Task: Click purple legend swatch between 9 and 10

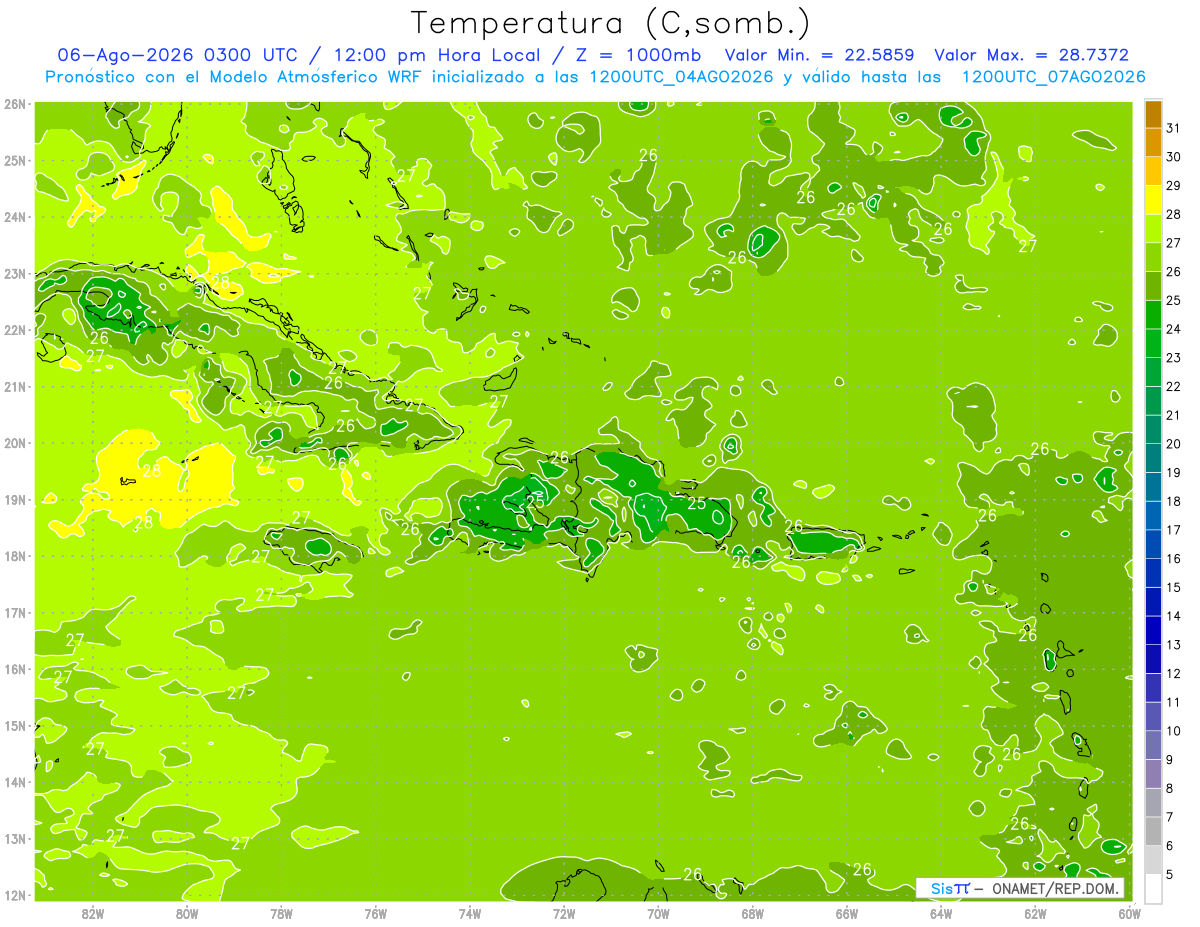Action: point(1152,744)
